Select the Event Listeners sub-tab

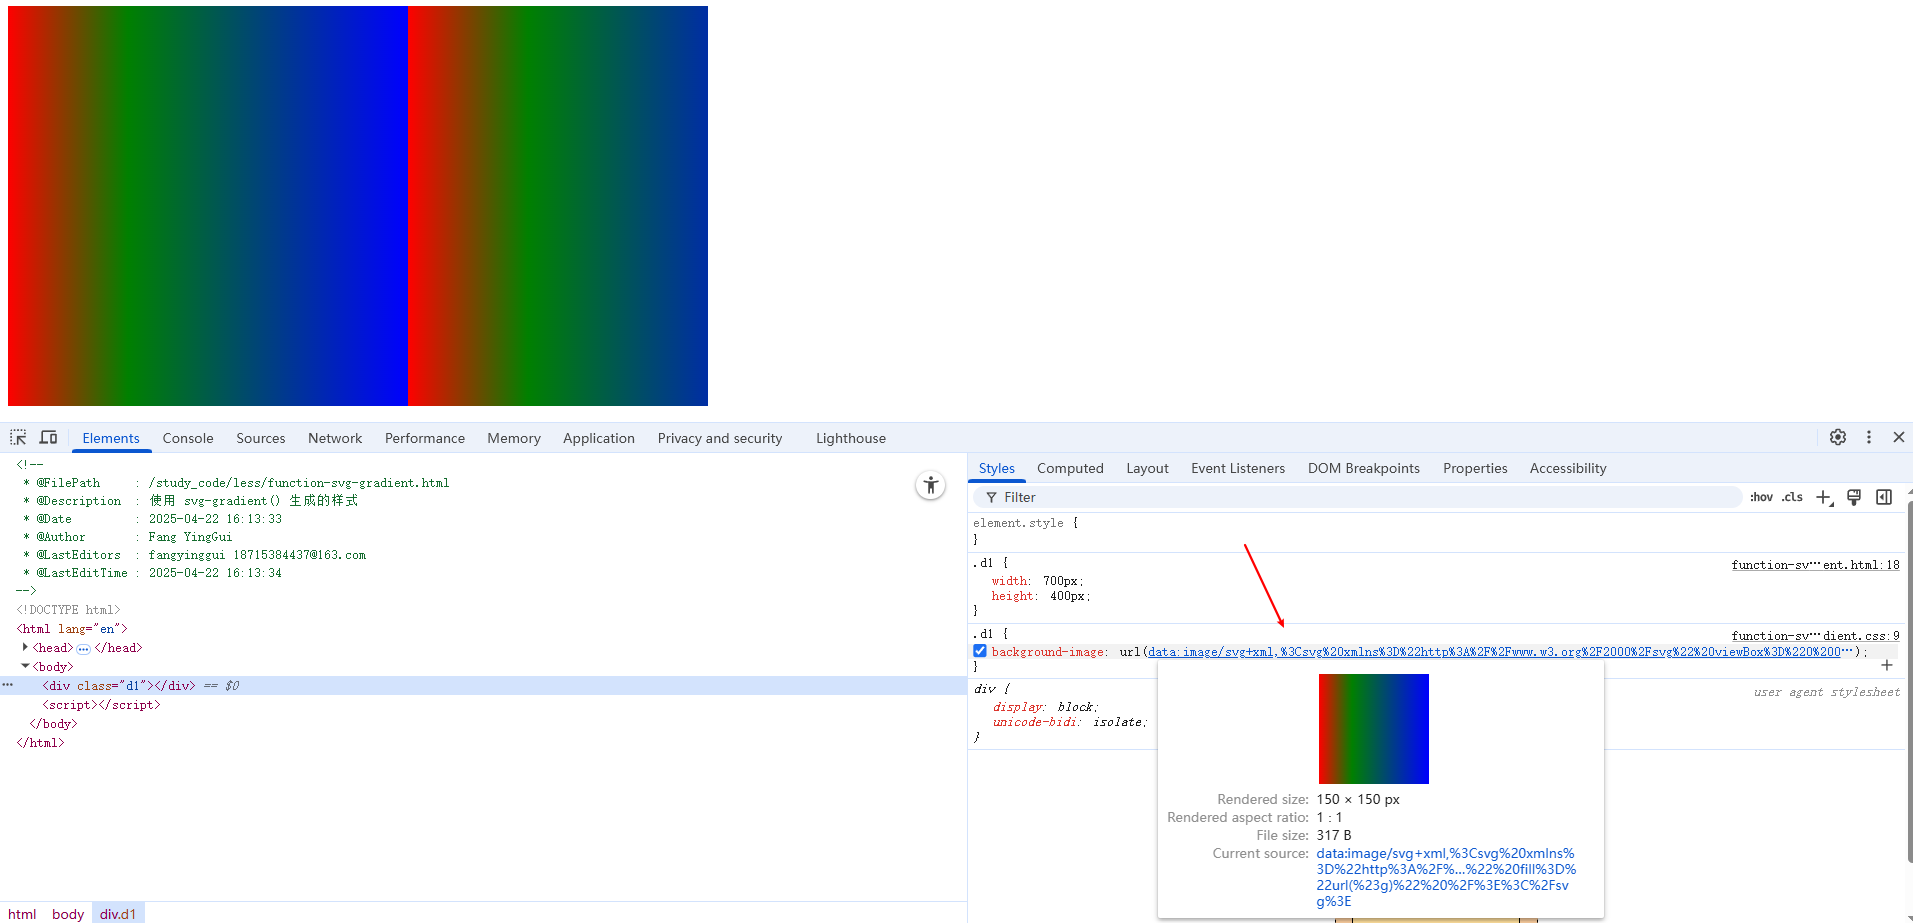(x=1237, y=468)
